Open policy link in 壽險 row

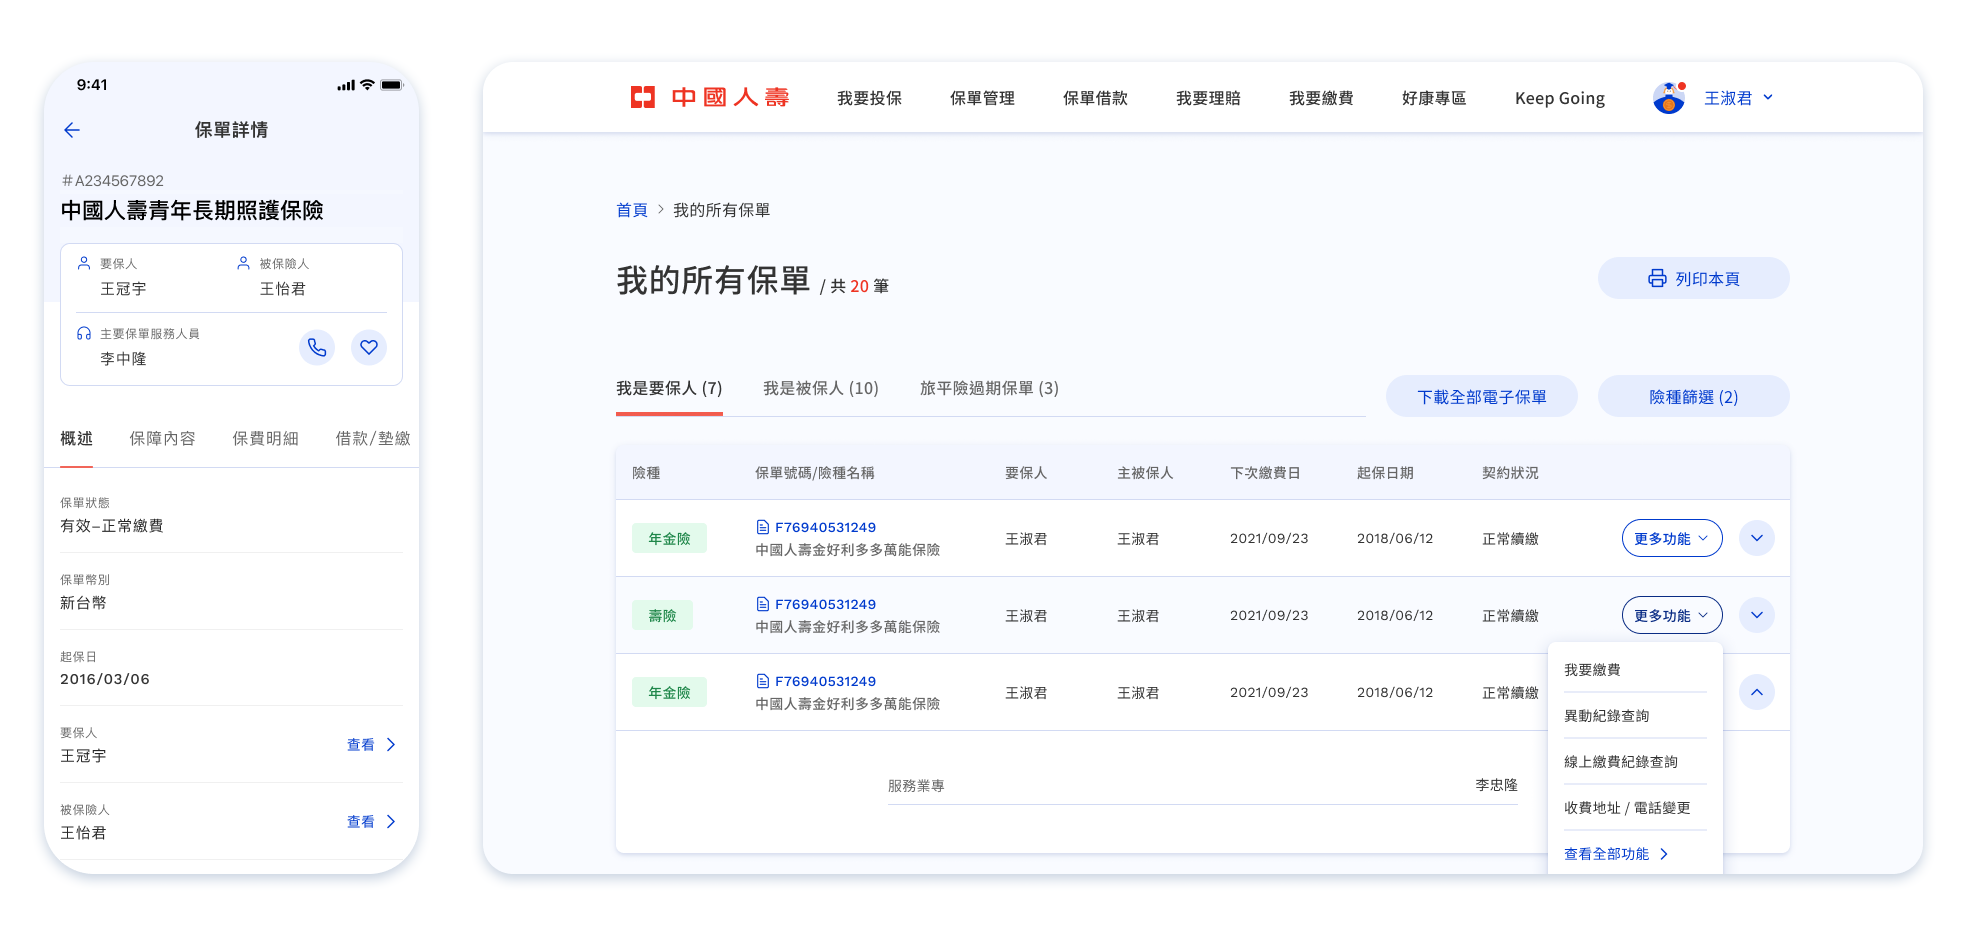coord(825,604)
